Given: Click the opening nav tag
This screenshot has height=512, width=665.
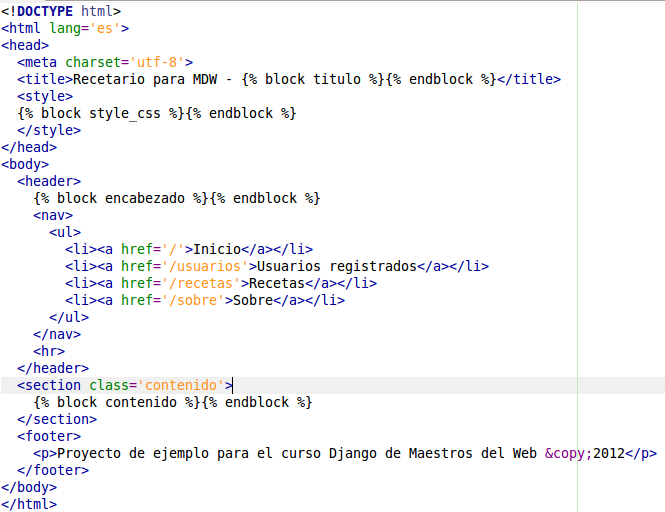Looking at the screenshot, I should pyautogui.click(x=53, y=215).
